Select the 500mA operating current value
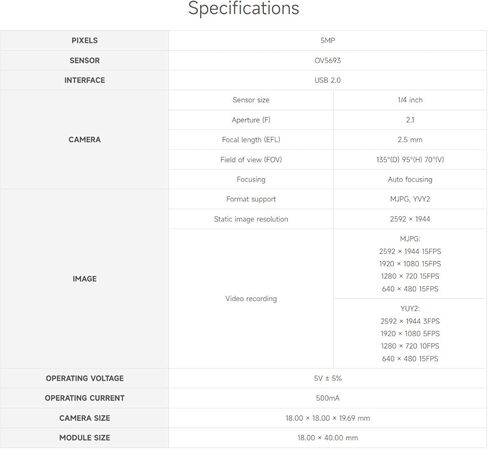 click(x=328, y=398)
